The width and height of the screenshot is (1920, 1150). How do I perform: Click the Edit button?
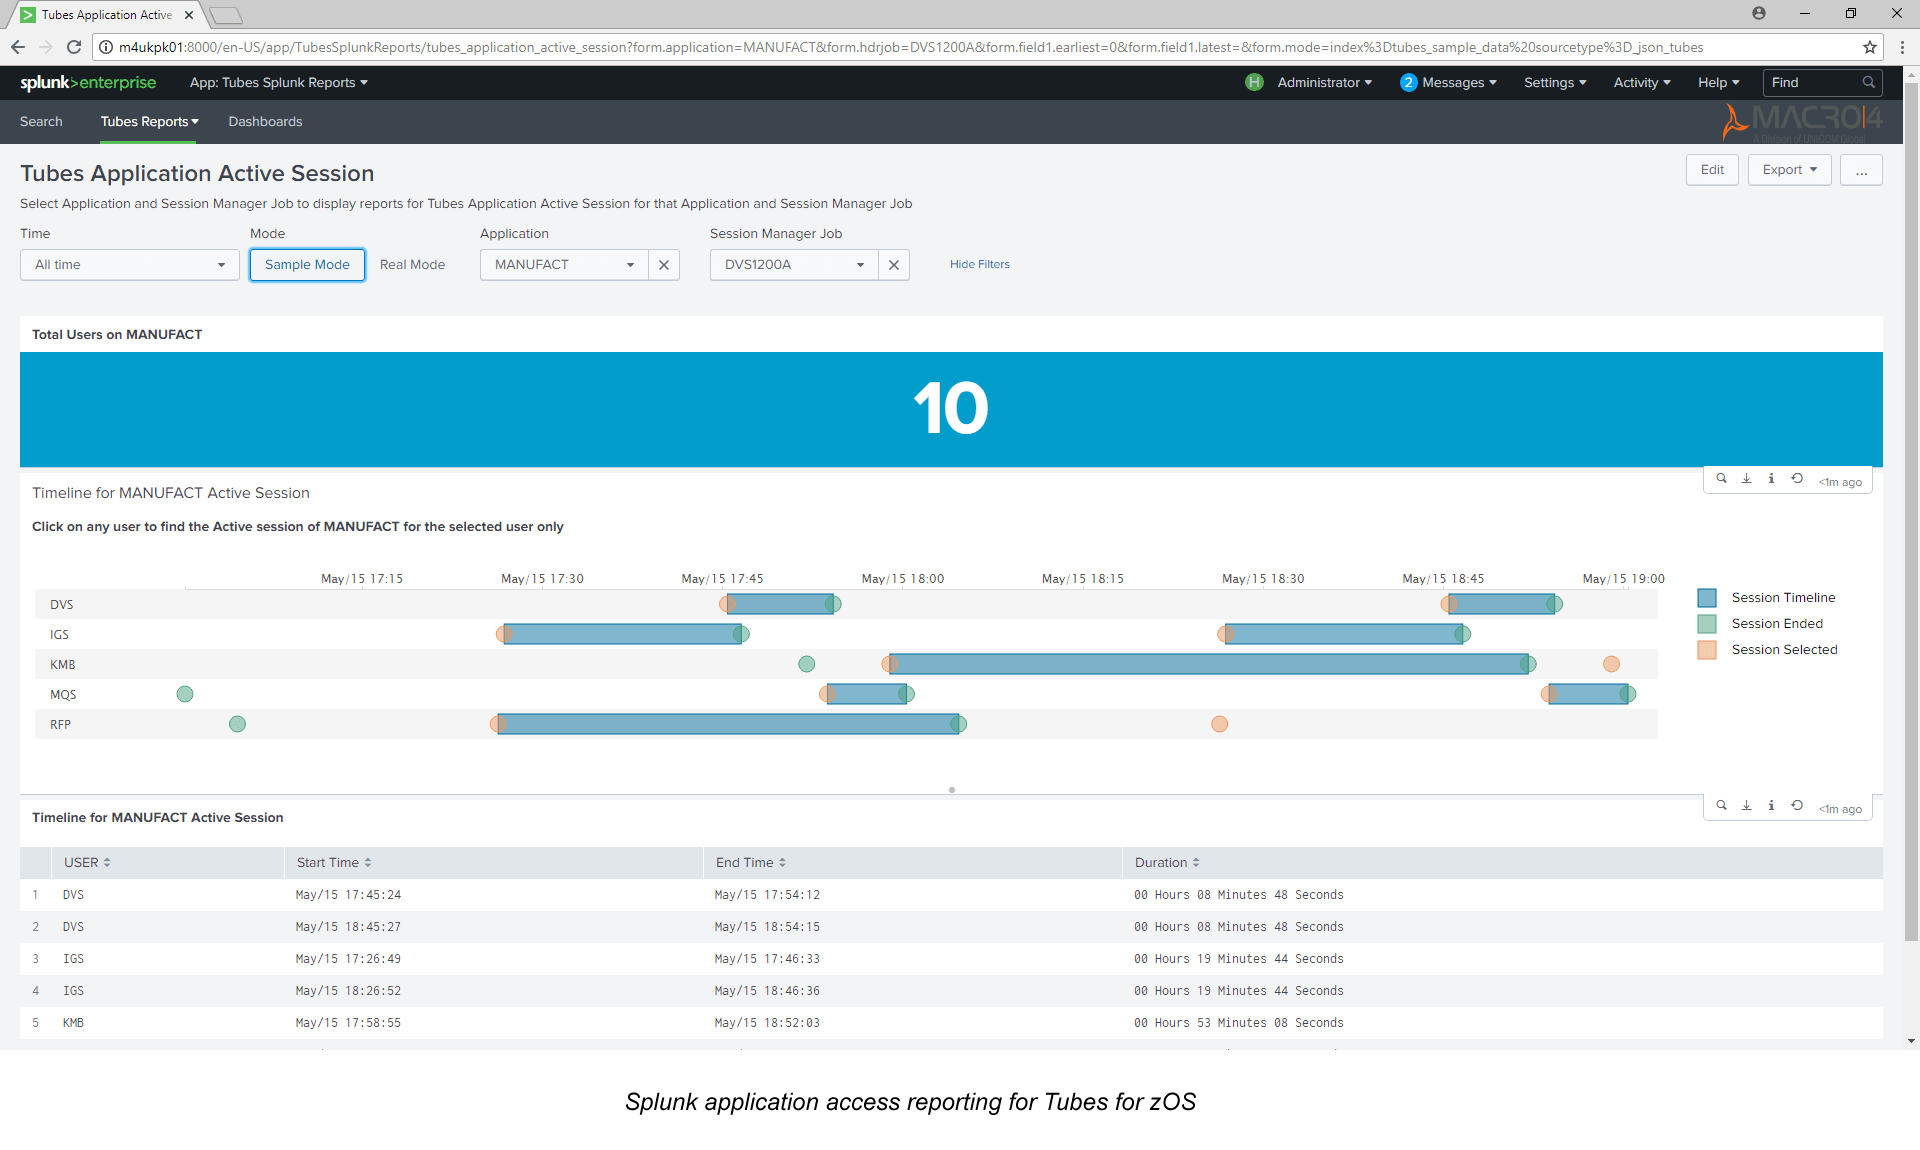coord(1712,169)
